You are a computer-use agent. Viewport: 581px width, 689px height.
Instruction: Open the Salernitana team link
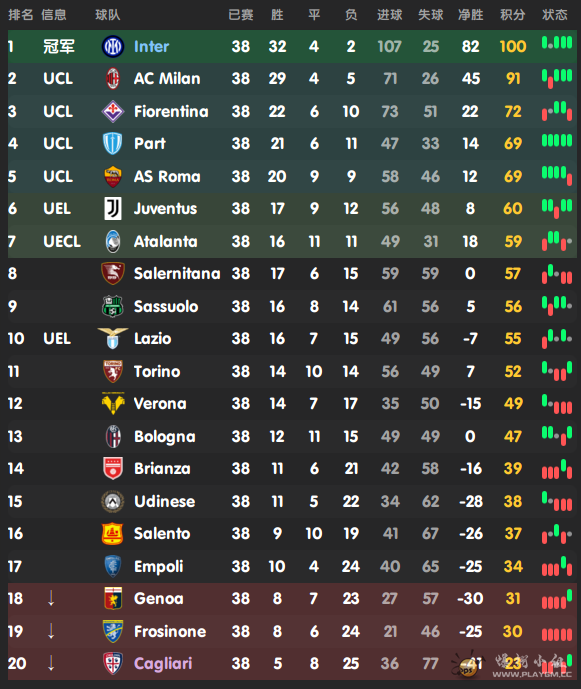point(177,273)
